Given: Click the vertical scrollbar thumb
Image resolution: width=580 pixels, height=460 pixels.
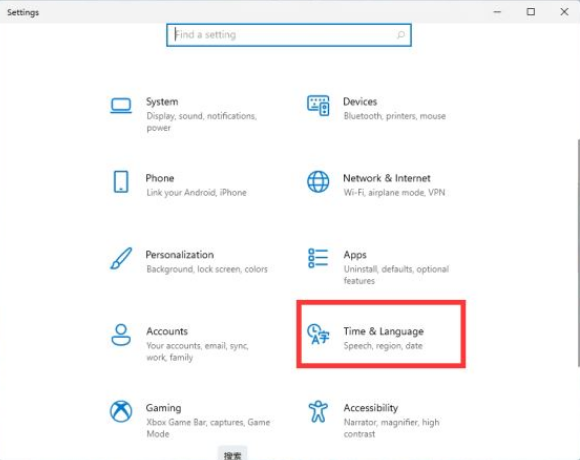Looking at the screenshot, I should coord(578,253).
